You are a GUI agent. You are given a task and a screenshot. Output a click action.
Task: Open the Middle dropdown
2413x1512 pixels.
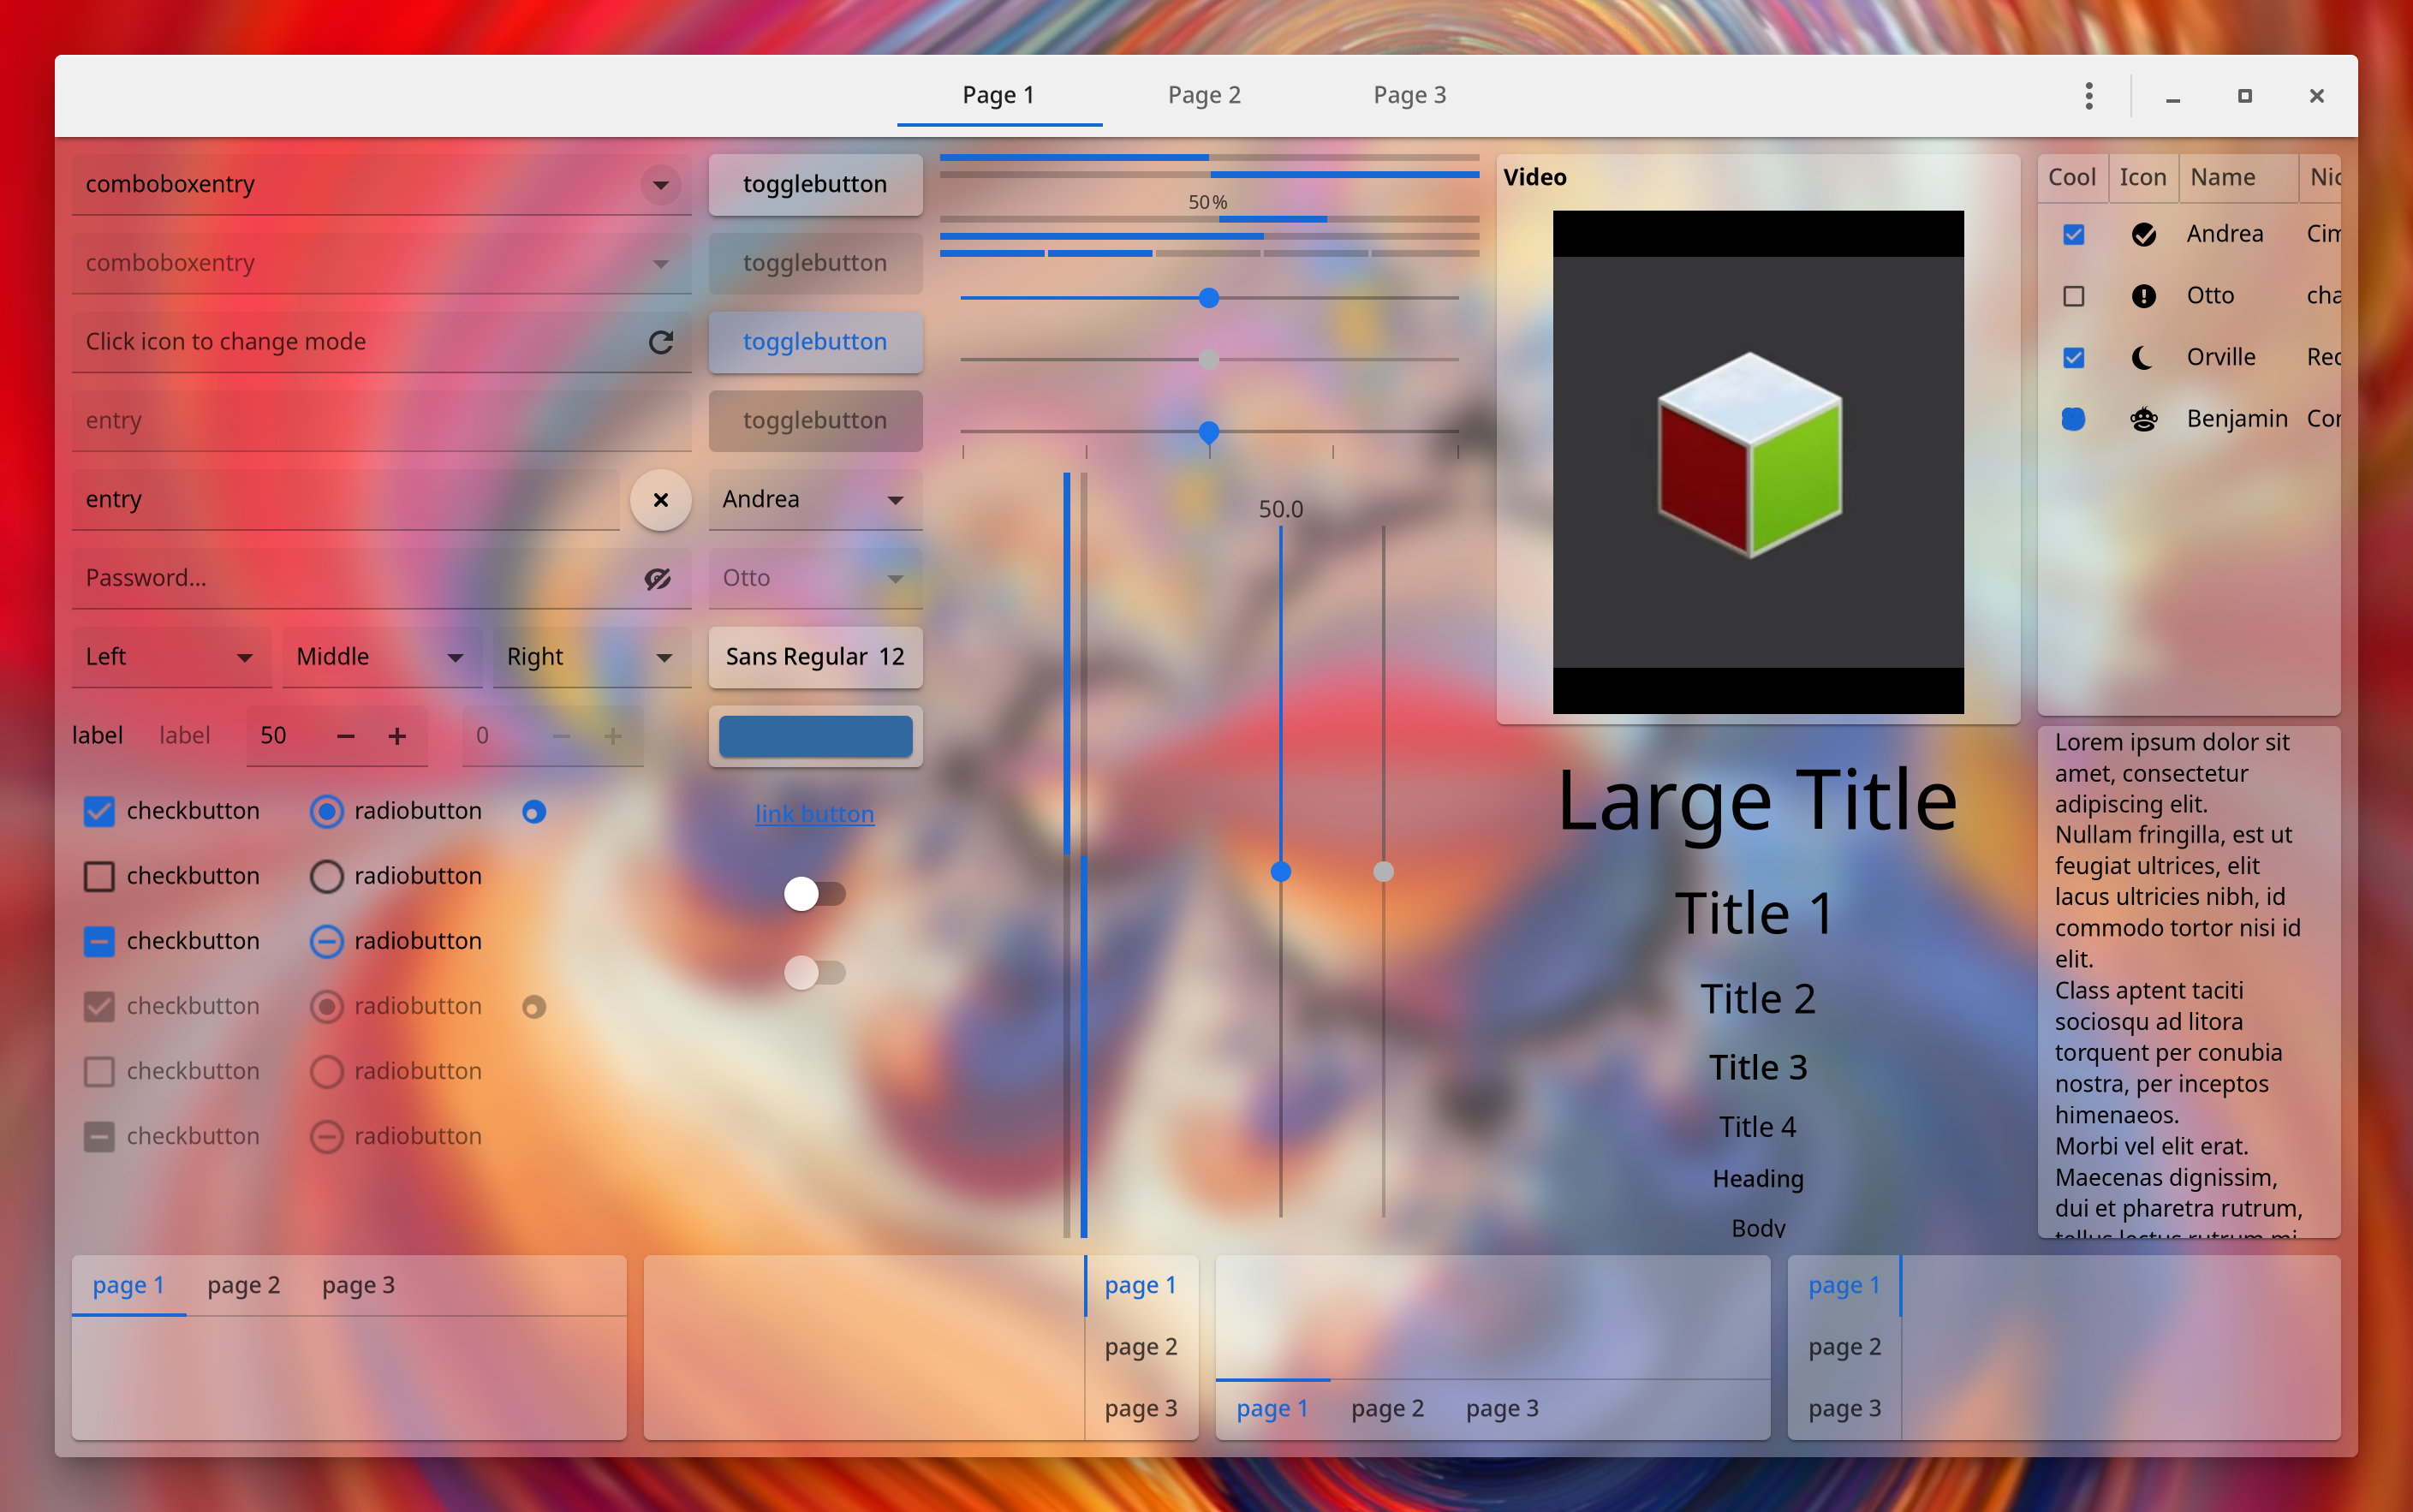(x=380, y=657)
